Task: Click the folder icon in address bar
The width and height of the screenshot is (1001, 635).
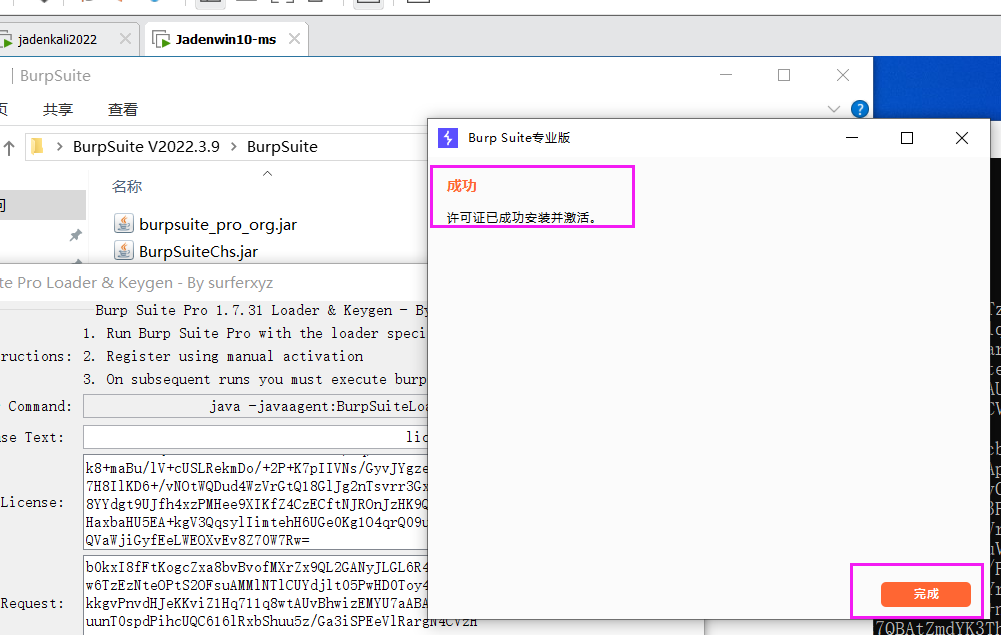Action: 37,147
